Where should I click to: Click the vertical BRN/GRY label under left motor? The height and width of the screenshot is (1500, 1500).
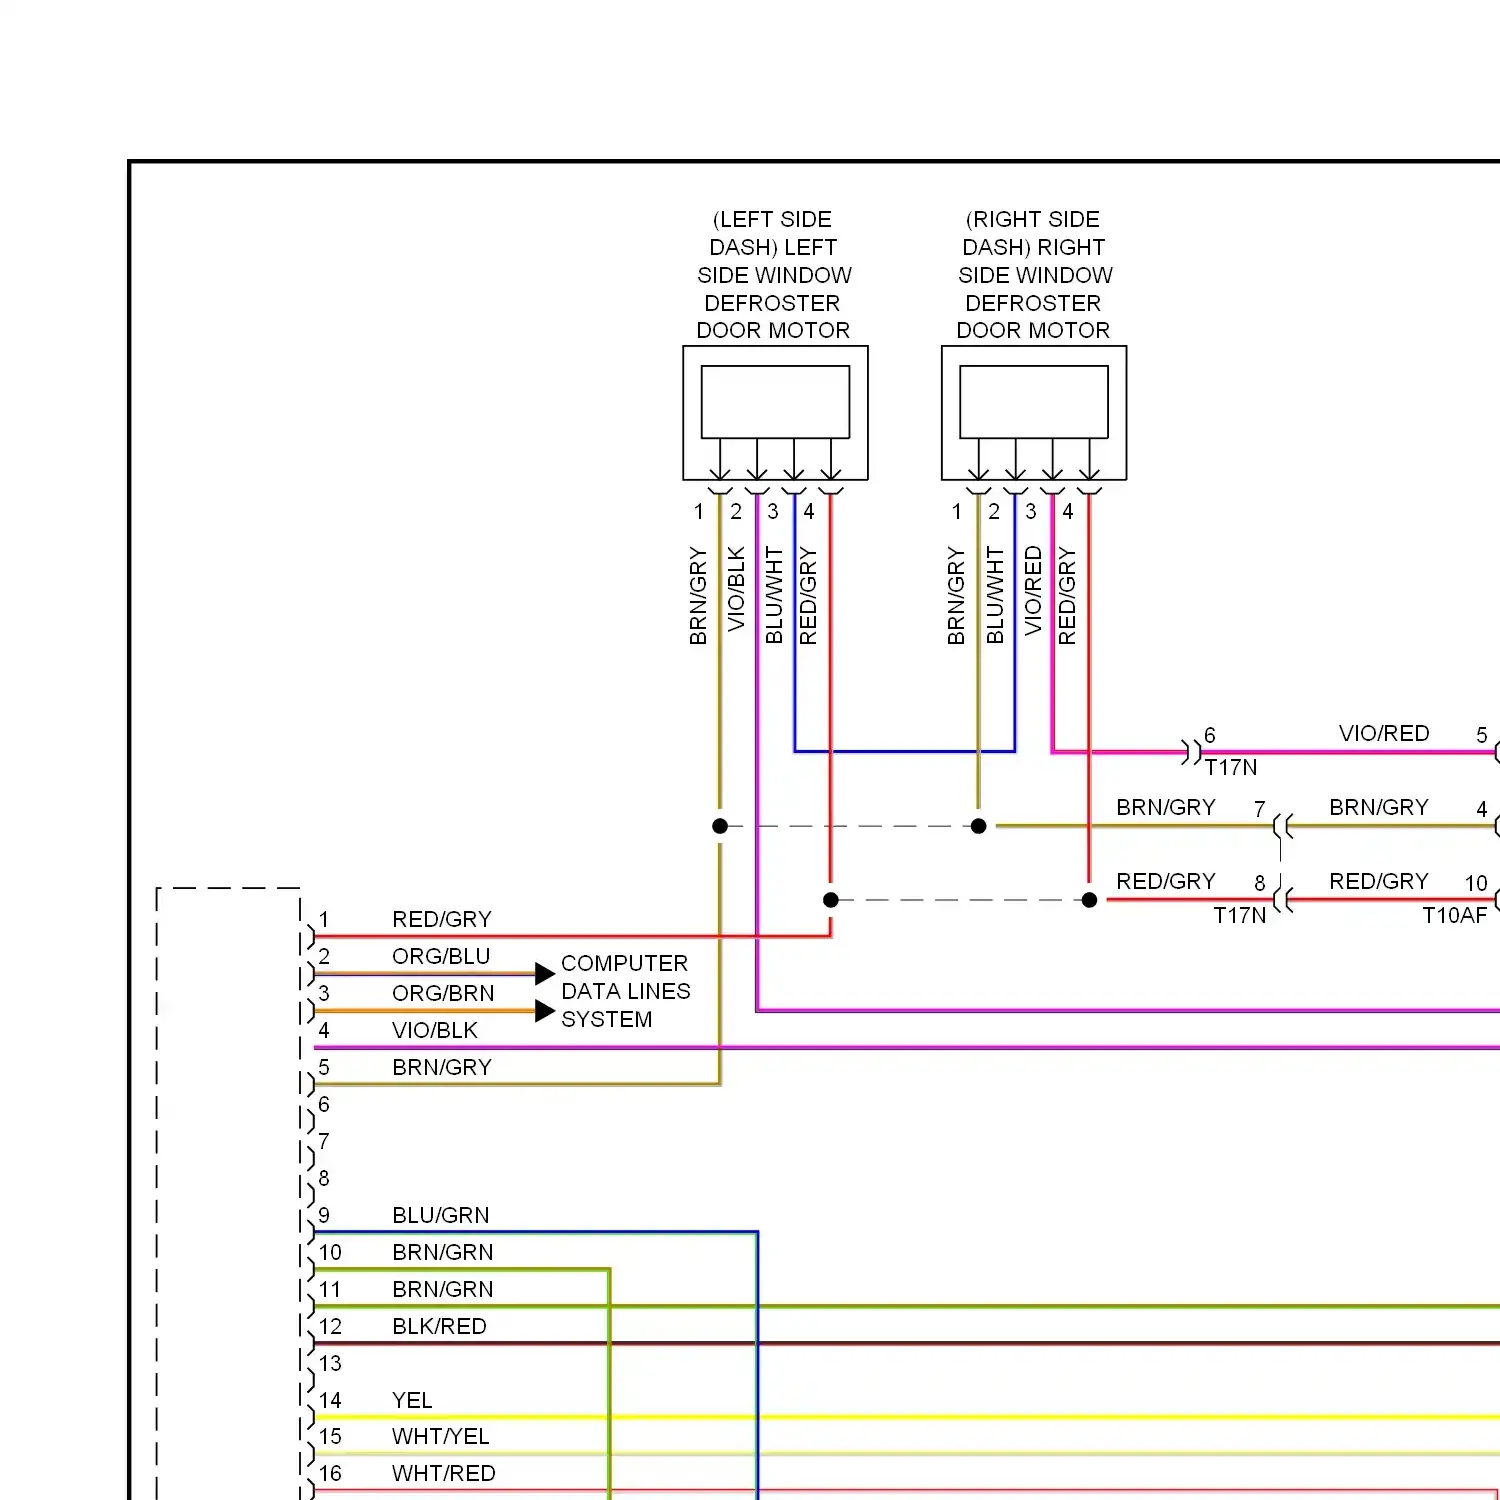pyautogui.click(x=698, y=595)
